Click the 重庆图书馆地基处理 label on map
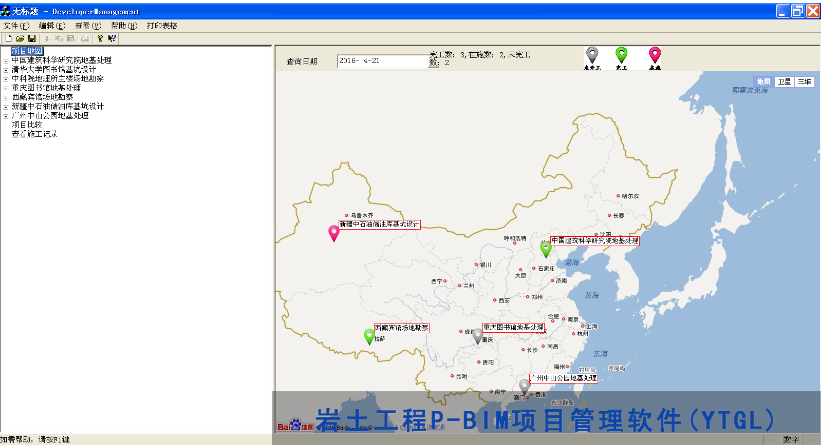This screenshot has height=448, width=822. (x=513, y=327)
